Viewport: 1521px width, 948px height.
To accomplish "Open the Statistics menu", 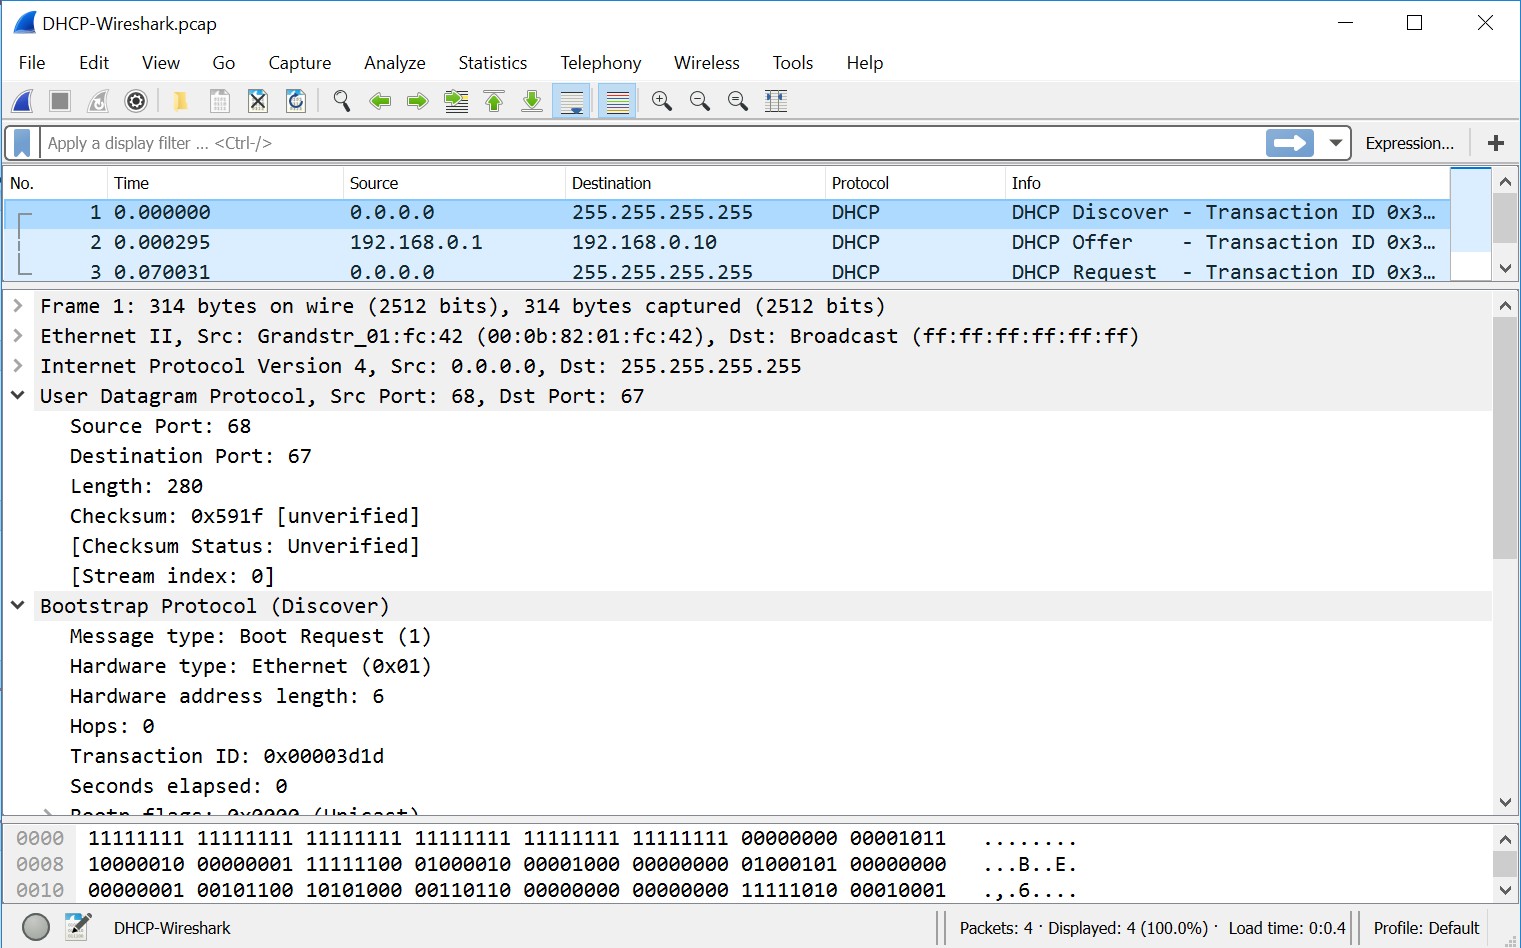I will tap(493, 63).
